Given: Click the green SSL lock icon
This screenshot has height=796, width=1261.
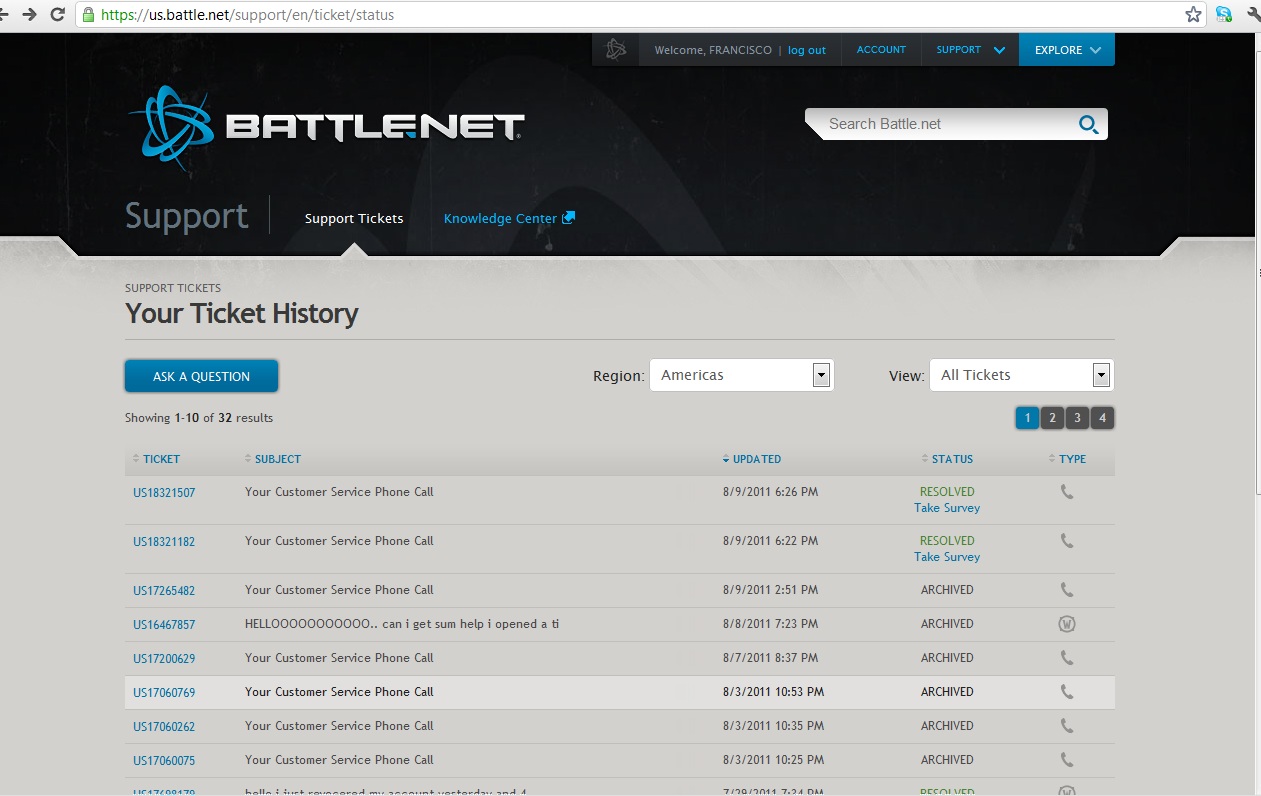Looking at the screenshot, I should (88, 15).
